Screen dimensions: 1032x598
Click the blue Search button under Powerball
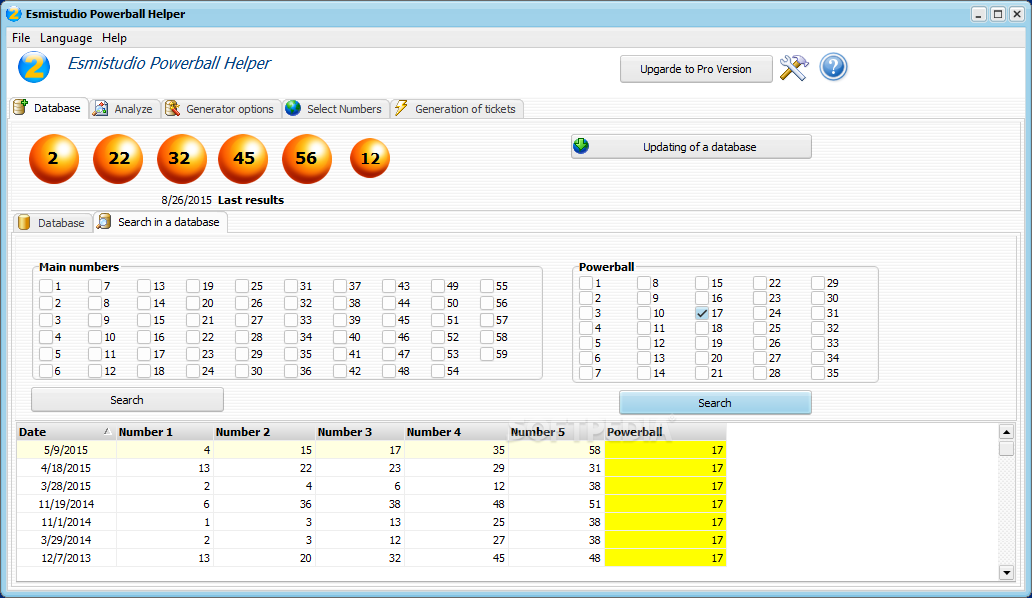point(715,403)
